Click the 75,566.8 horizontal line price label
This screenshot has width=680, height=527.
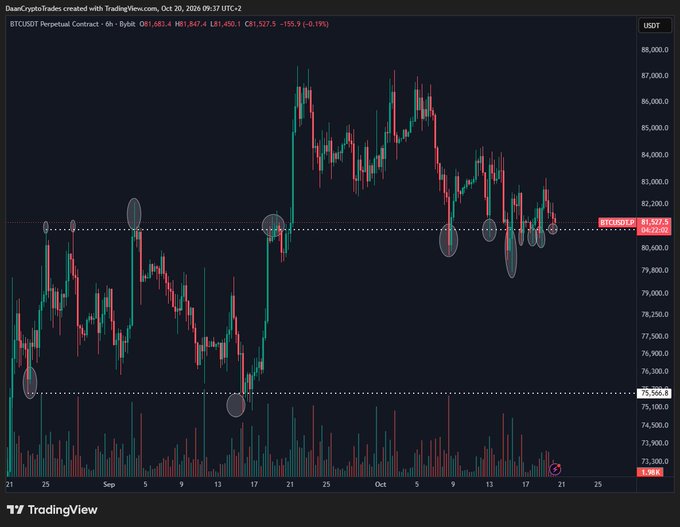click(x=654, y=393)
